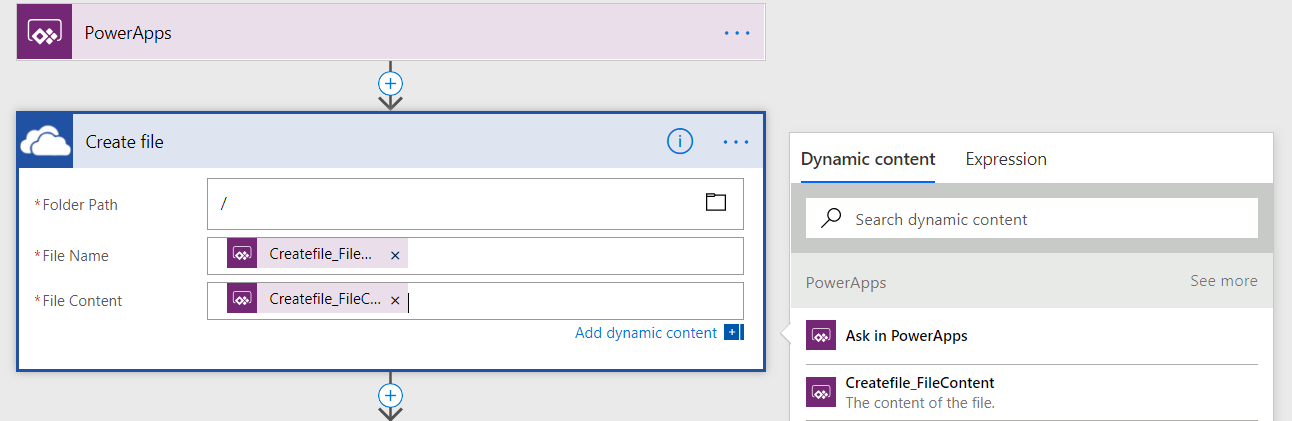Select the Createfile_File... token in File Name
1292x421 pixels.
pos(320,255)
